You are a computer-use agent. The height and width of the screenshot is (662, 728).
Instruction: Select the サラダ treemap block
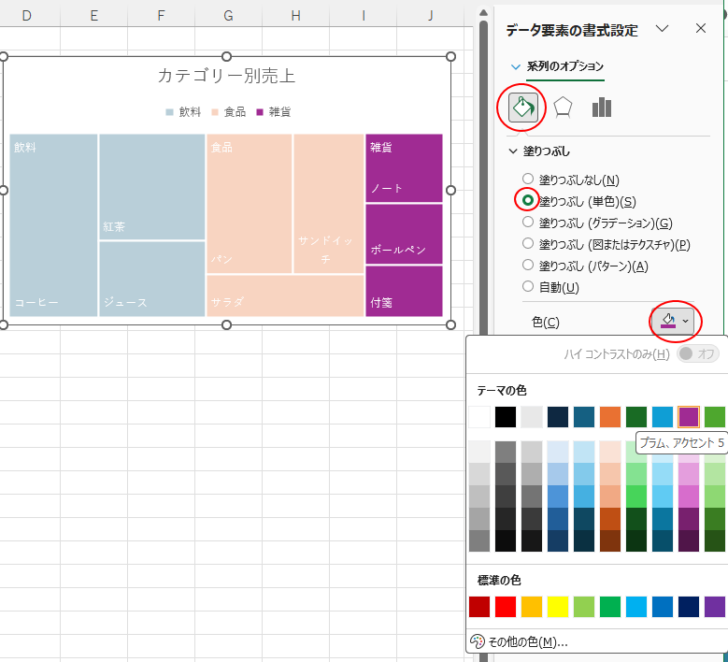point(285,296)
